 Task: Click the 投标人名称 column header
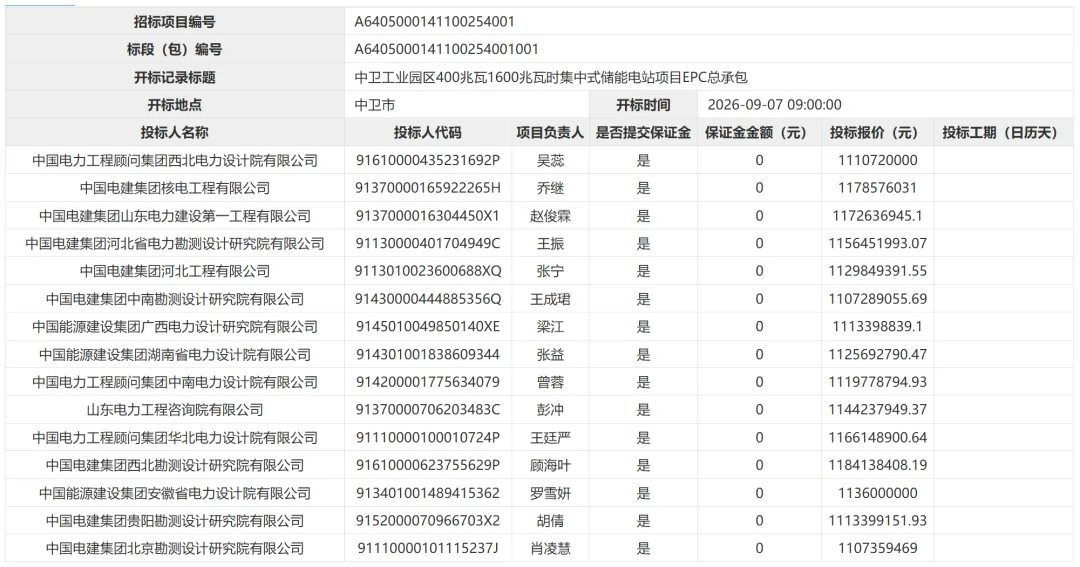pyautogui.click(x=174, y=132)
